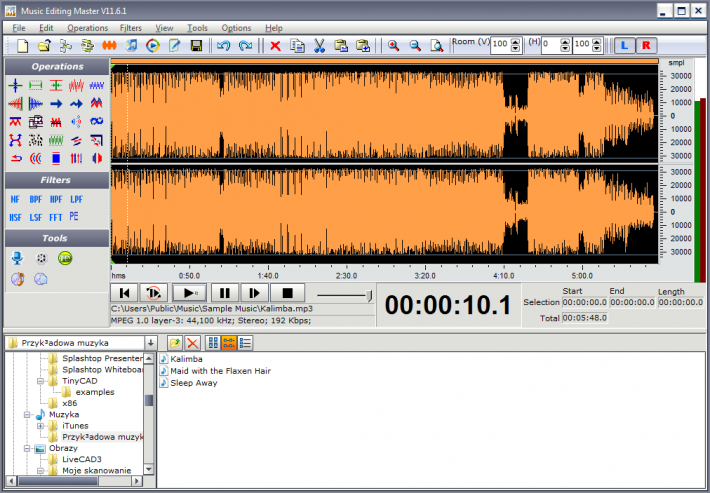Cut selection with scissors icon
The height and width of the screenshot is (493, 710).
pos(319,45)
